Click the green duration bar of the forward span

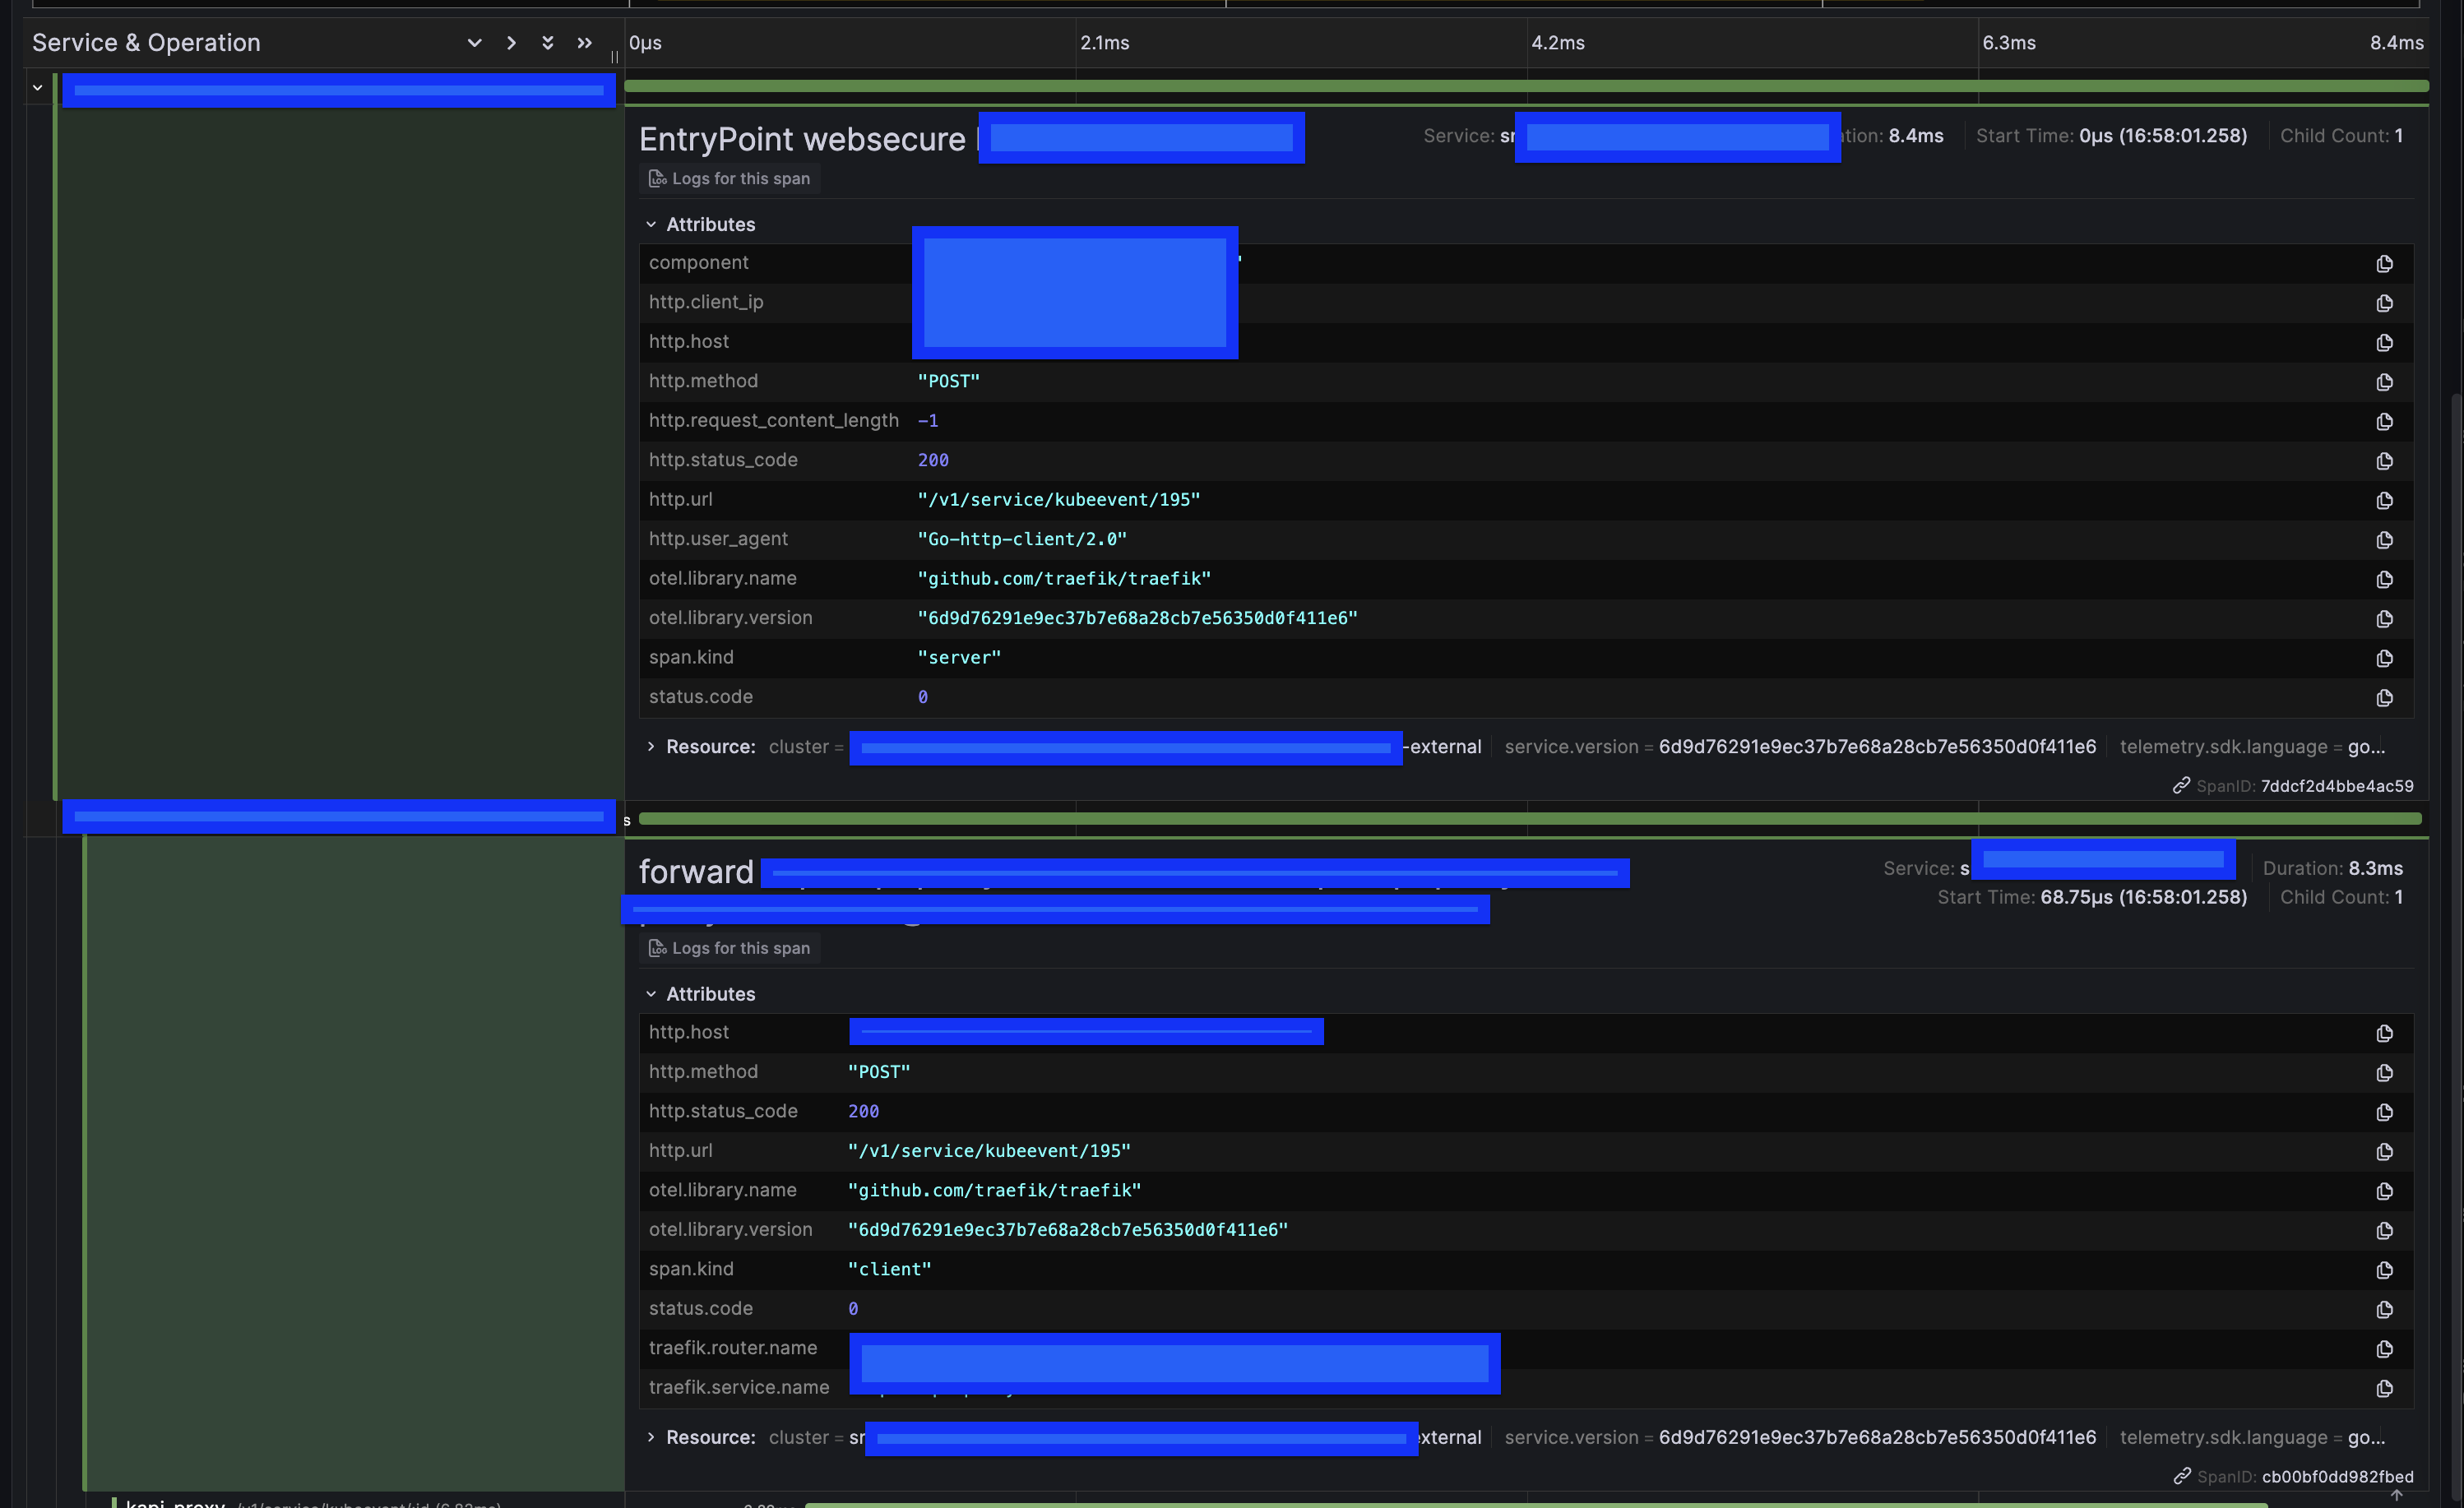[x=1500, y=818]
